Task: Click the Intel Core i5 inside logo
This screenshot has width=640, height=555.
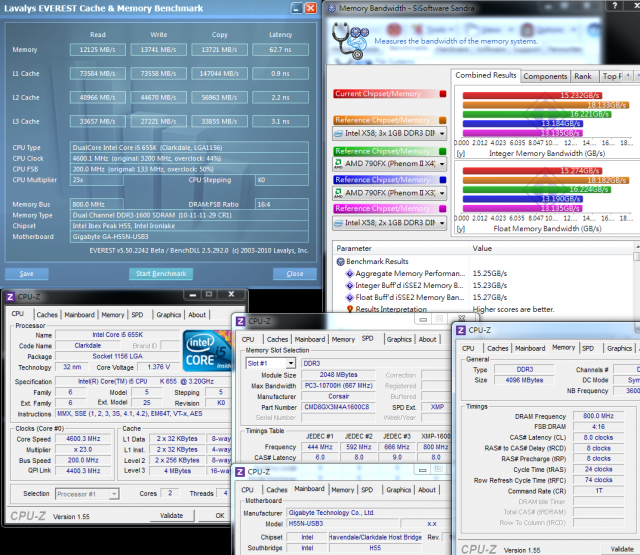Action: coord(207,351)
